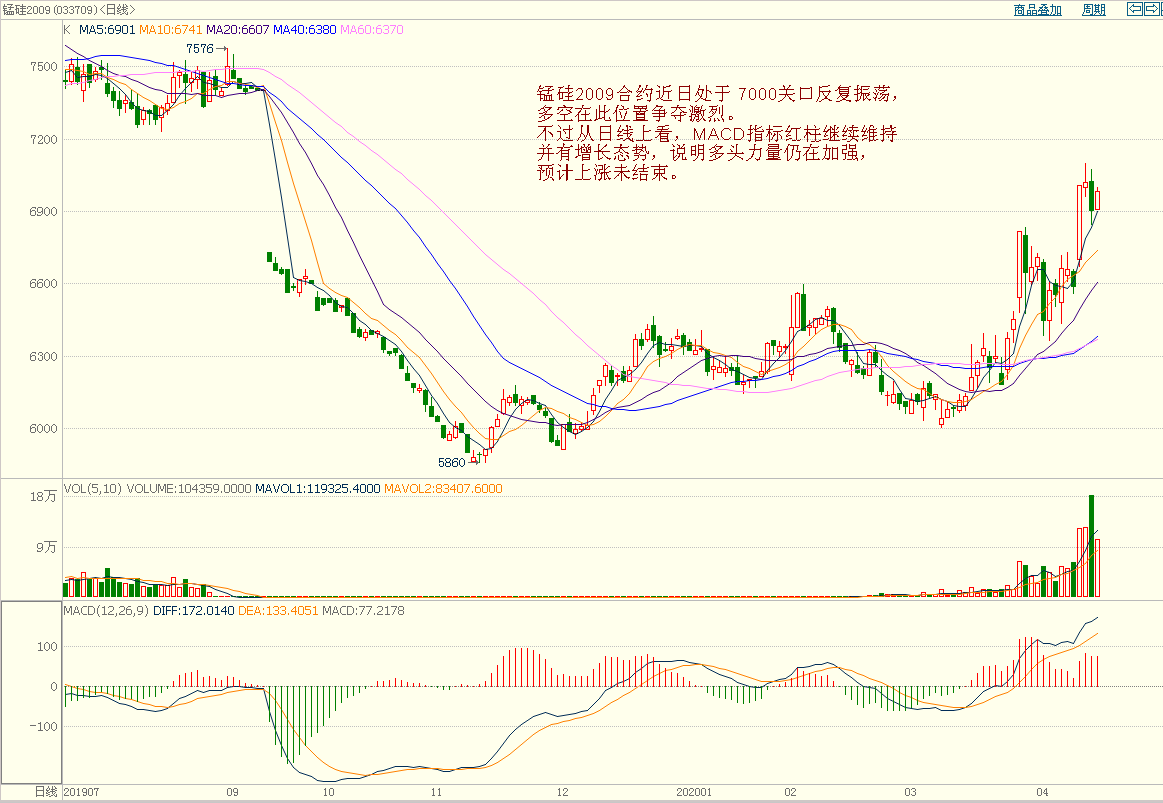Click the 5860 low price marker
1163x803 pixels.
[x=452, y=463]
